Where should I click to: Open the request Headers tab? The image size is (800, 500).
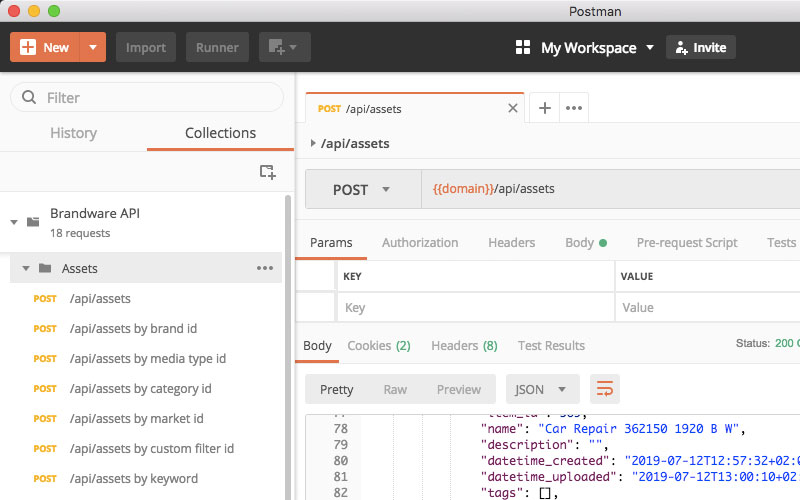tap(512, 243)
